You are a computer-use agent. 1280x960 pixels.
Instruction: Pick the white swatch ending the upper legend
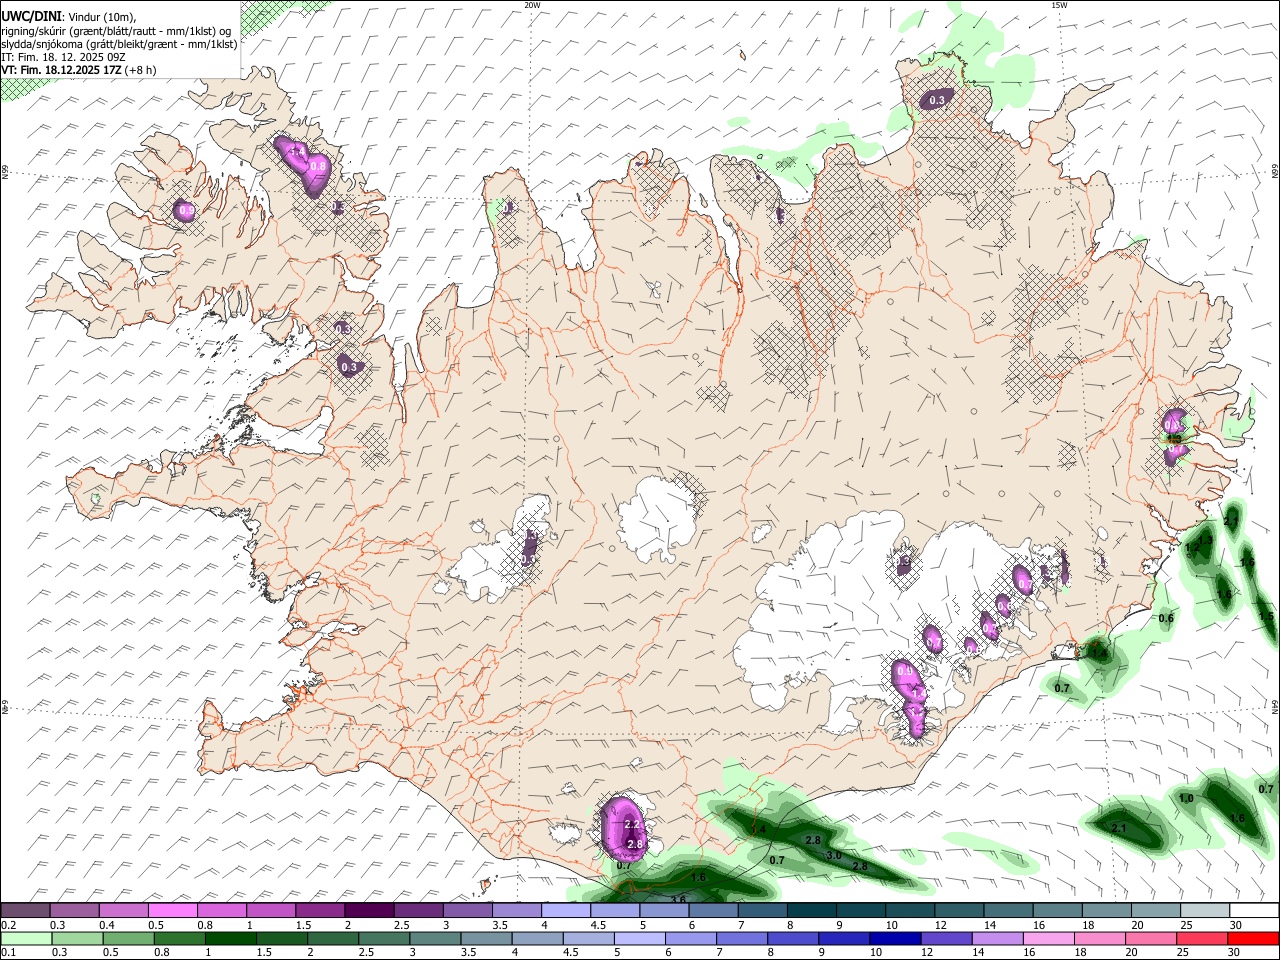[1253, 911]
